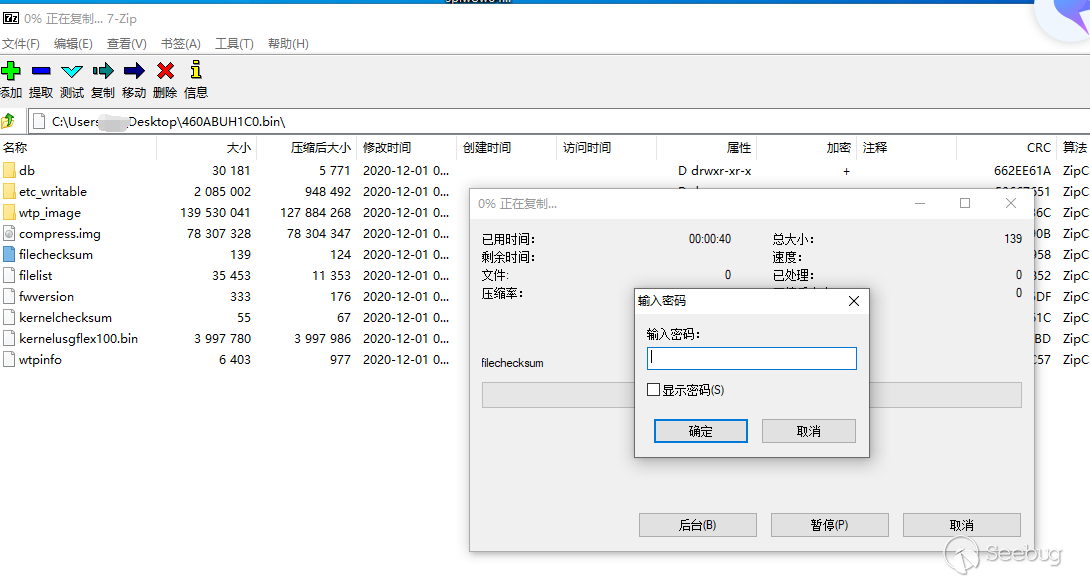This screenshot has width=1090, height=582.
Task: Confirm password with 确定 button
Action: pyautogui.click(x=701, y=431)
